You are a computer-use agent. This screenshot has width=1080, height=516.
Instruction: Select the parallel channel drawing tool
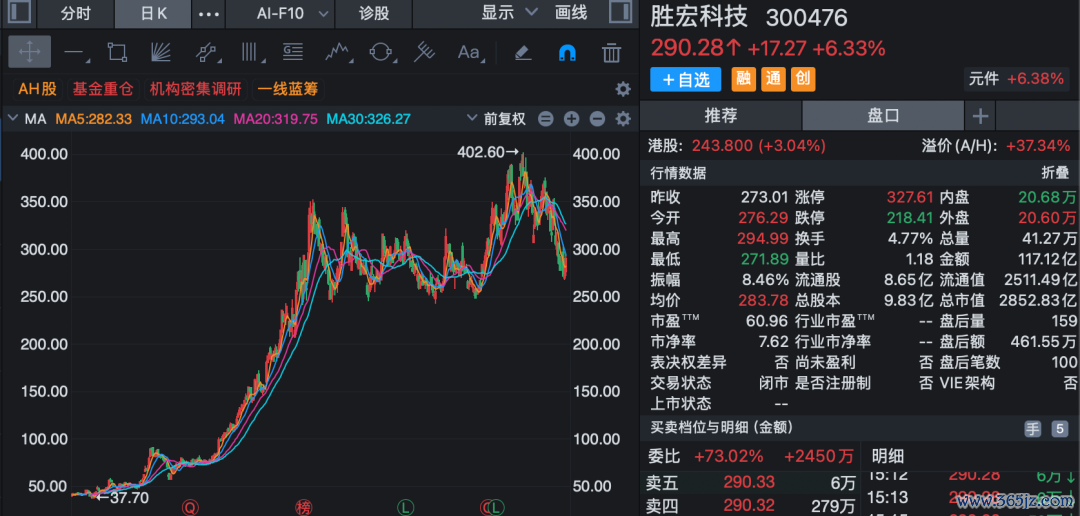(x=205, y=52)
